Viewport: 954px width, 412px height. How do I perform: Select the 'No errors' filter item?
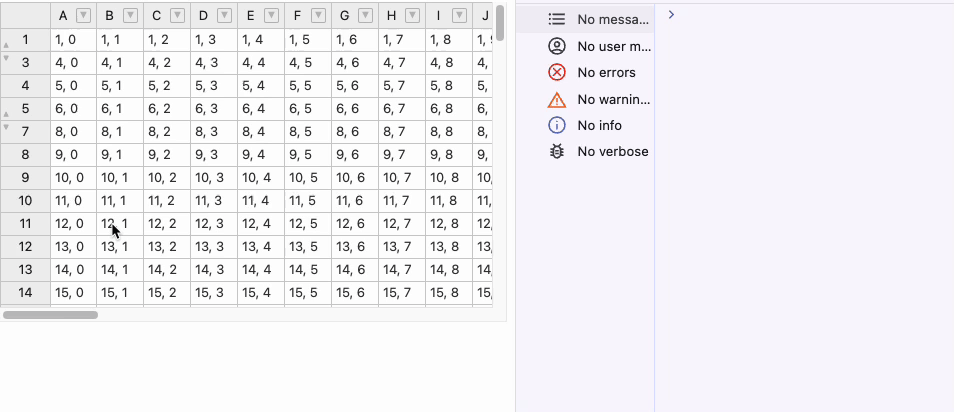pos(606,73)
